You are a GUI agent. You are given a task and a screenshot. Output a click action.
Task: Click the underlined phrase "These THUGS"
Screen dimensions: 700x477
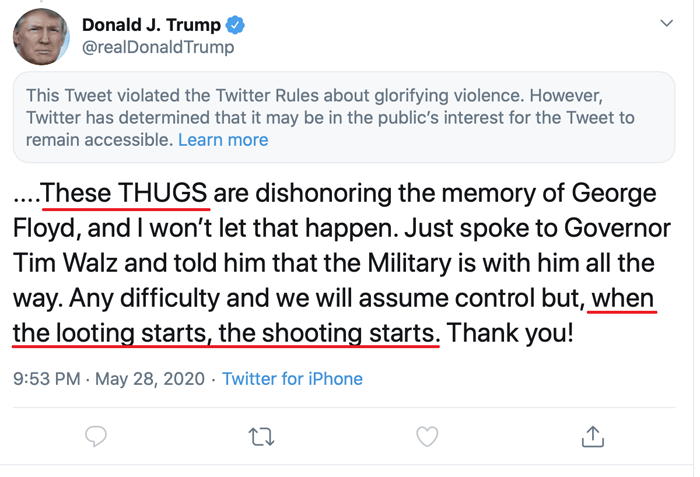point(126,192)
